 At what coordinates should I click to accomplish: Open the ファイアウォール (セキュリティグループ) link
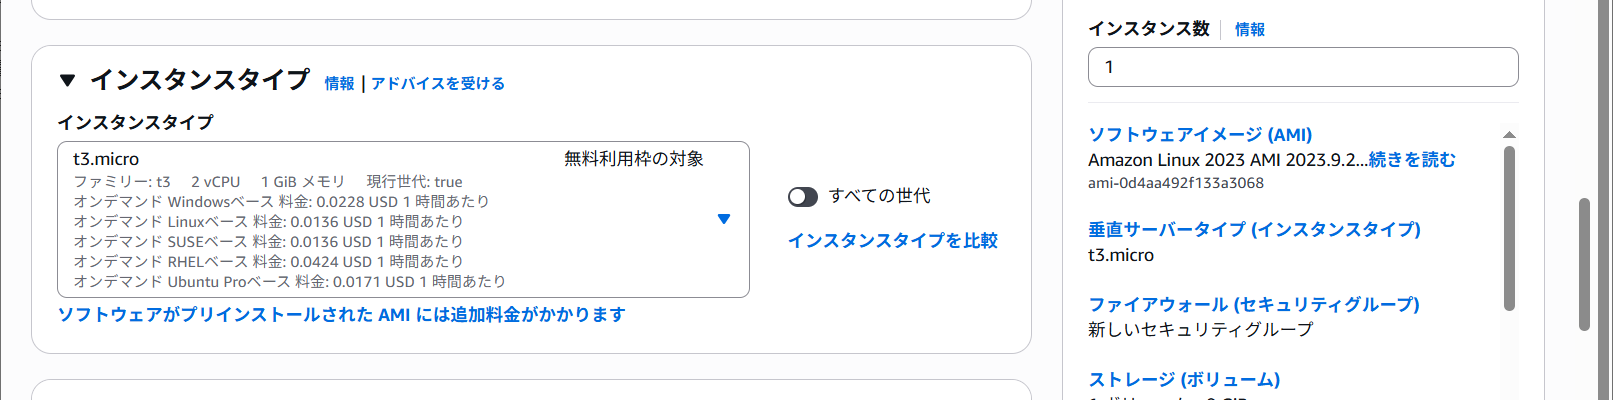1253,305
